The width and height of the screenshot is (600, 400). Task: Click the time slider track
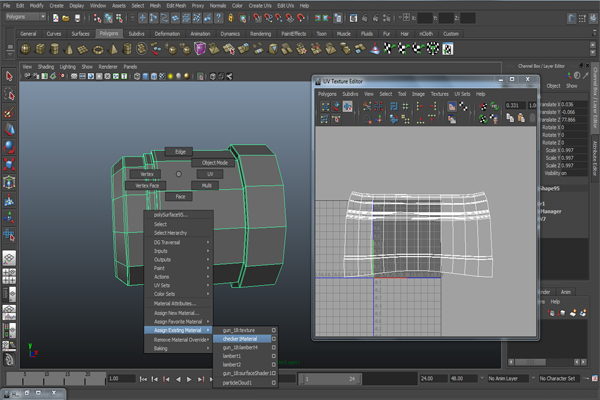click(x=55, y=379)
